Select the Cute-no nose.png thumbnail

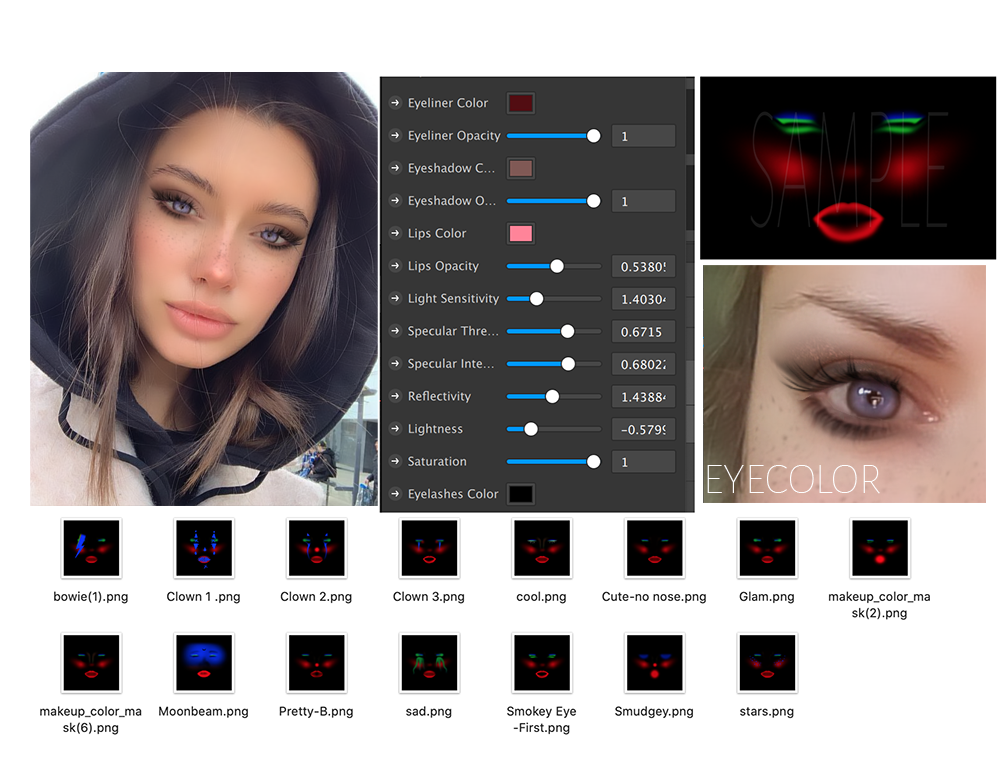(654, 548)
